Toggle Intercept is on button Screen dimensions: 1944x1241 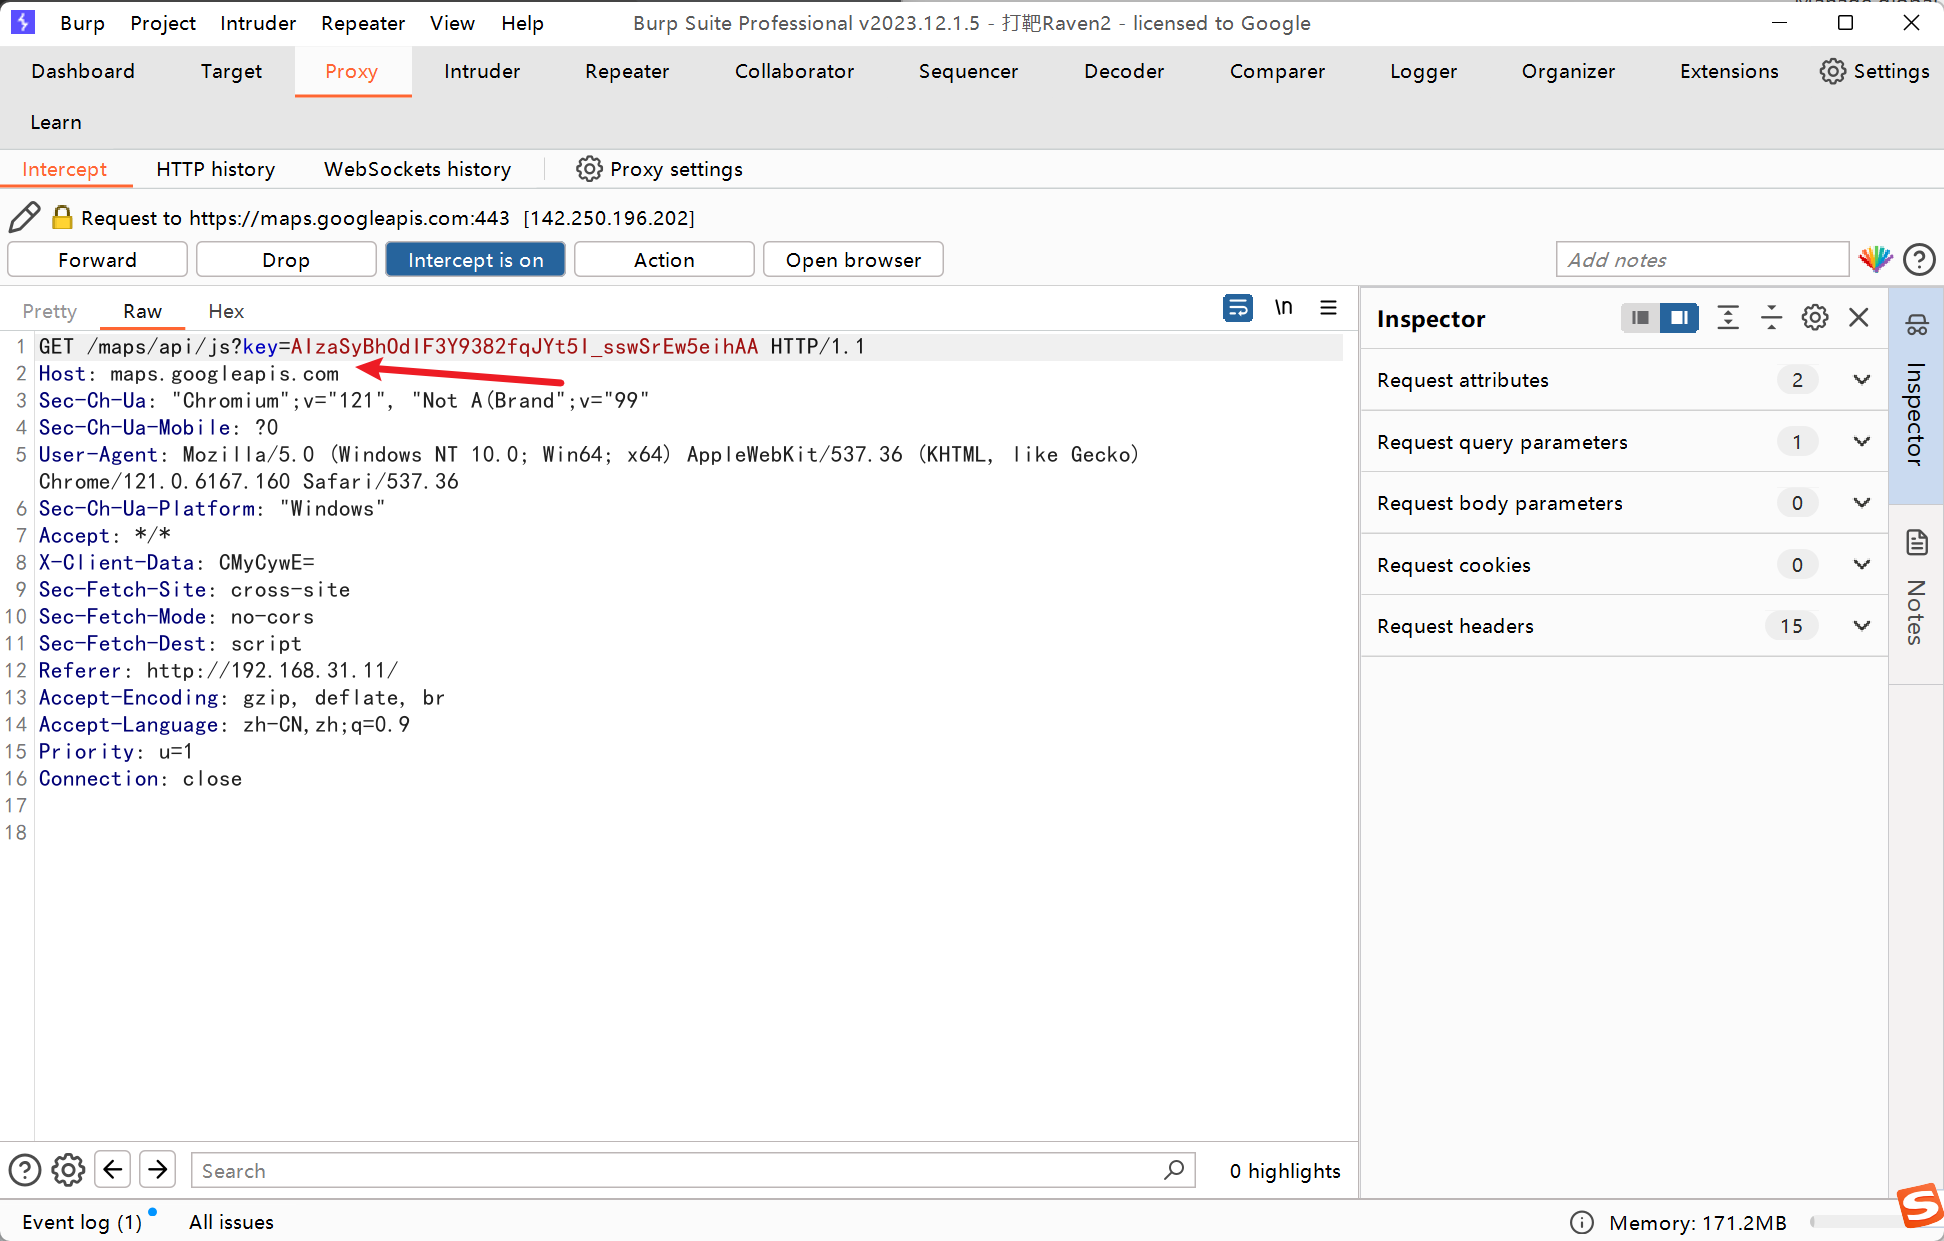click(475, 260)
